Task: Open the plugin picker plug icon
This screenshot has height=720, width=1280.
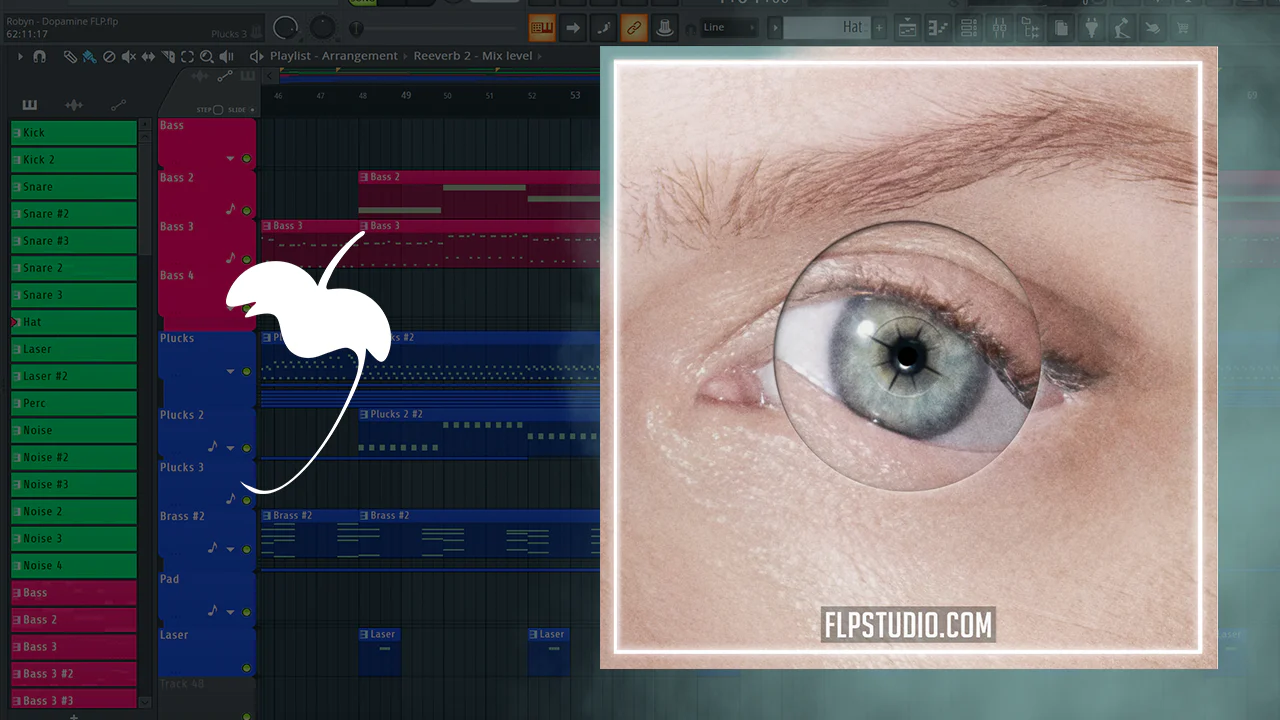Action: 1092,28
